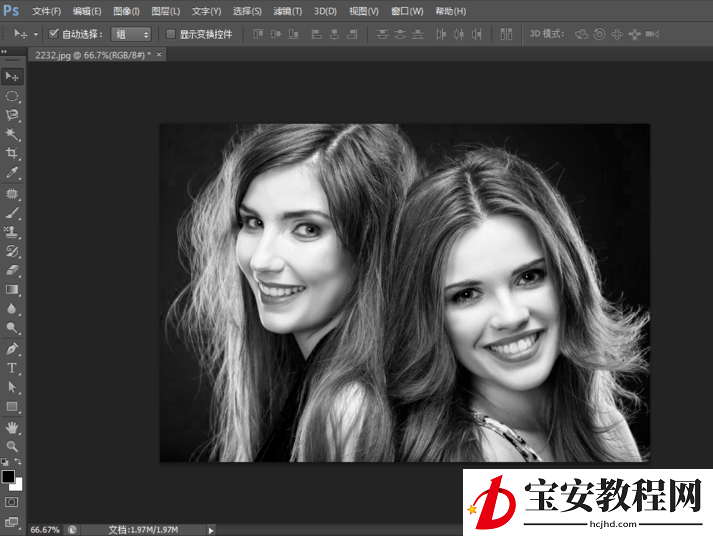The width and height of the screenshot is (713, 536).
Task: Click the Auto-Align Layers button
Action: point(506,34)
